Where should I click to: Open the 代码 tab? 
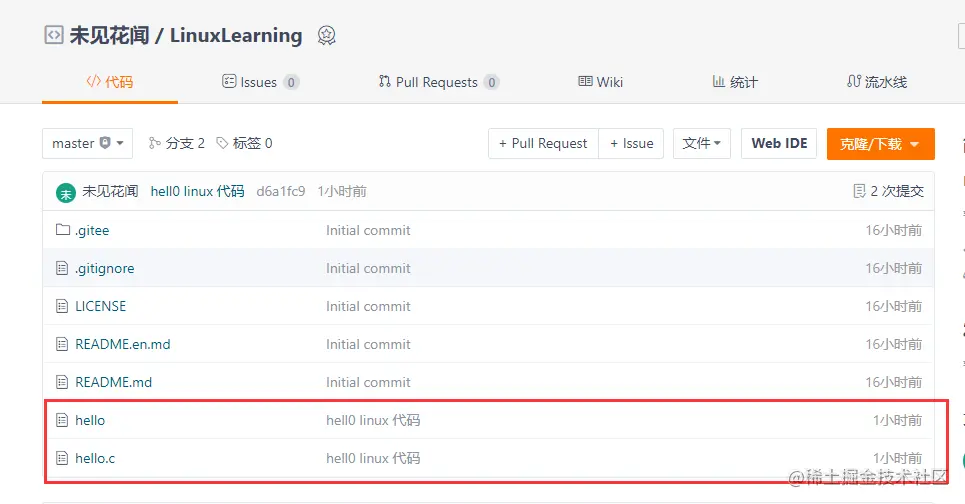[x=110, y=82]
